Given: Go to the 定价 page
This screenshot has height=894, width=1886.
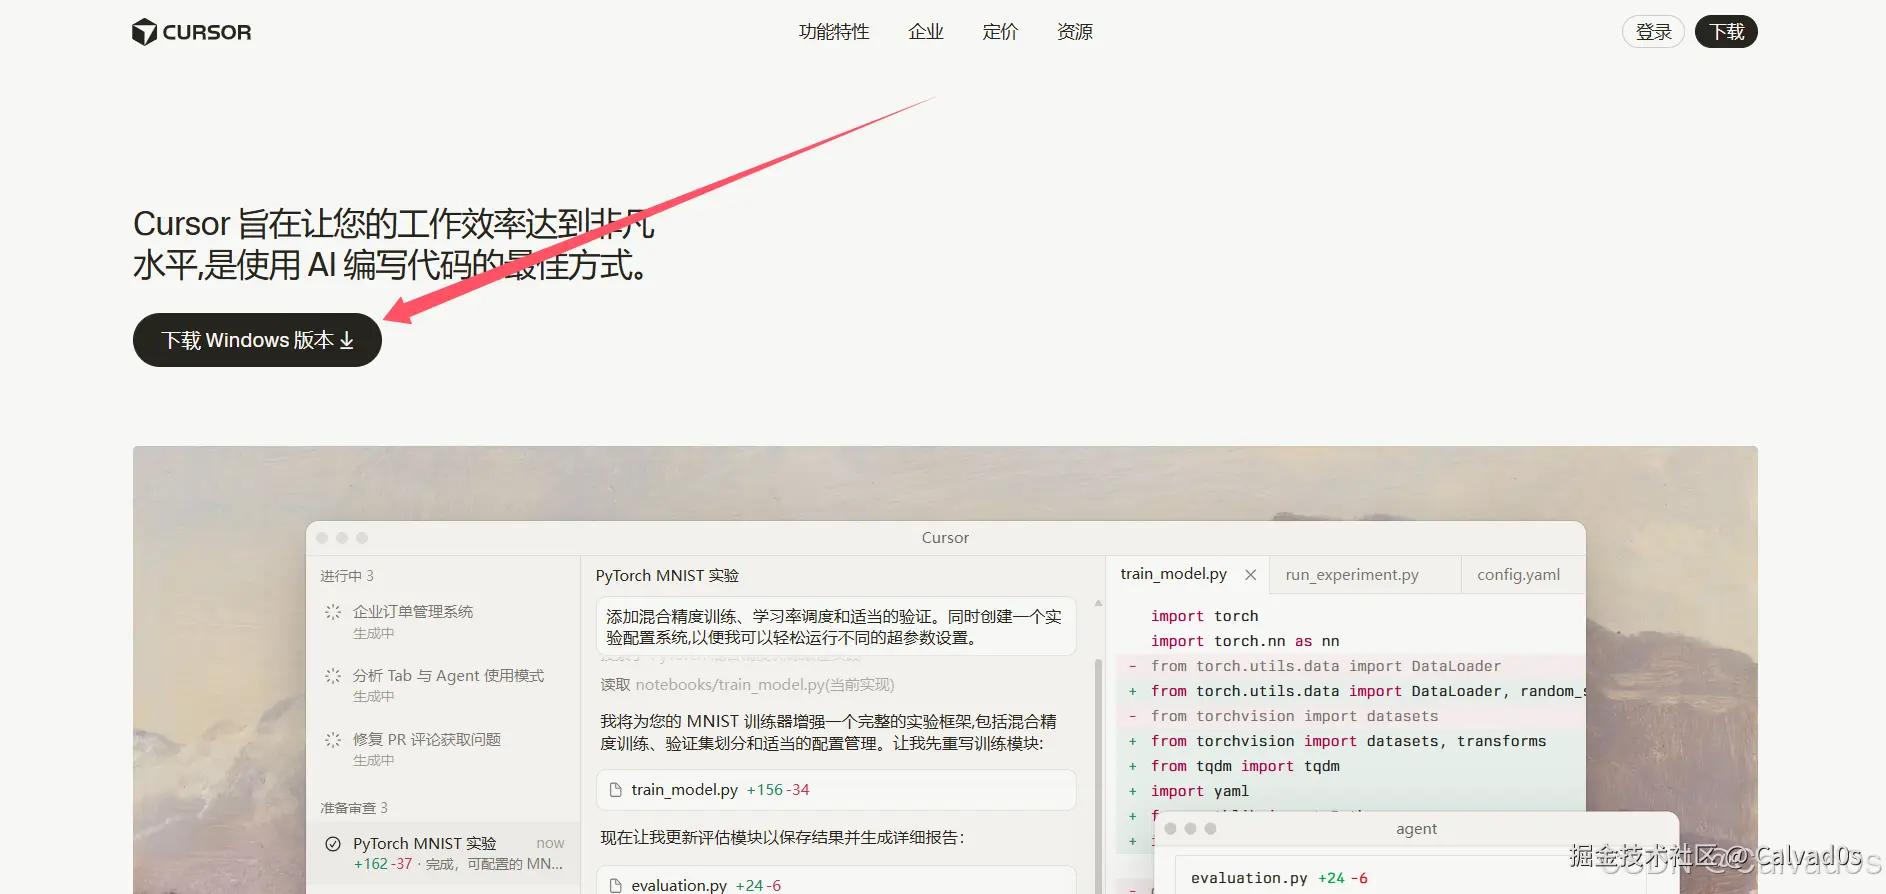Looking at the screenshot, I should [1000, 32].
